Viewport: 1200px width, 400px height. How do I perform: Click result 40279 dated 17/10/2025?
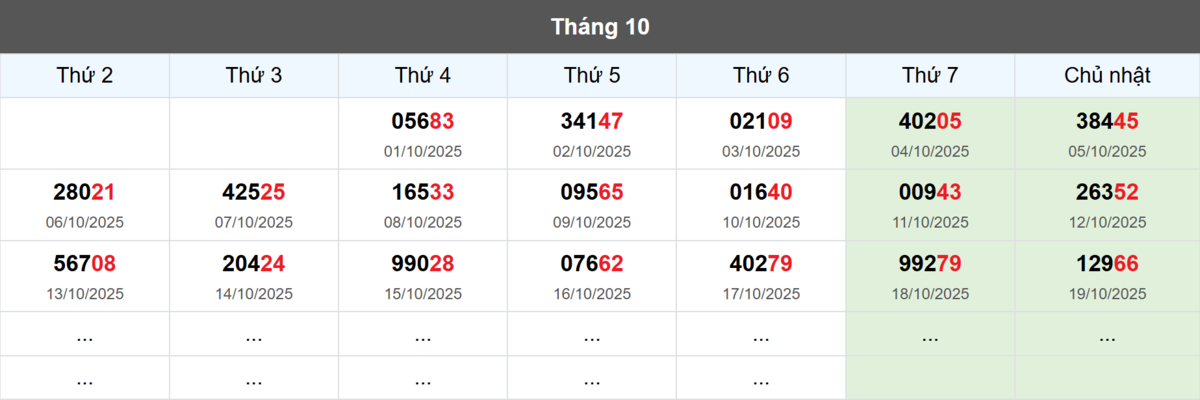tap(761, 264)
